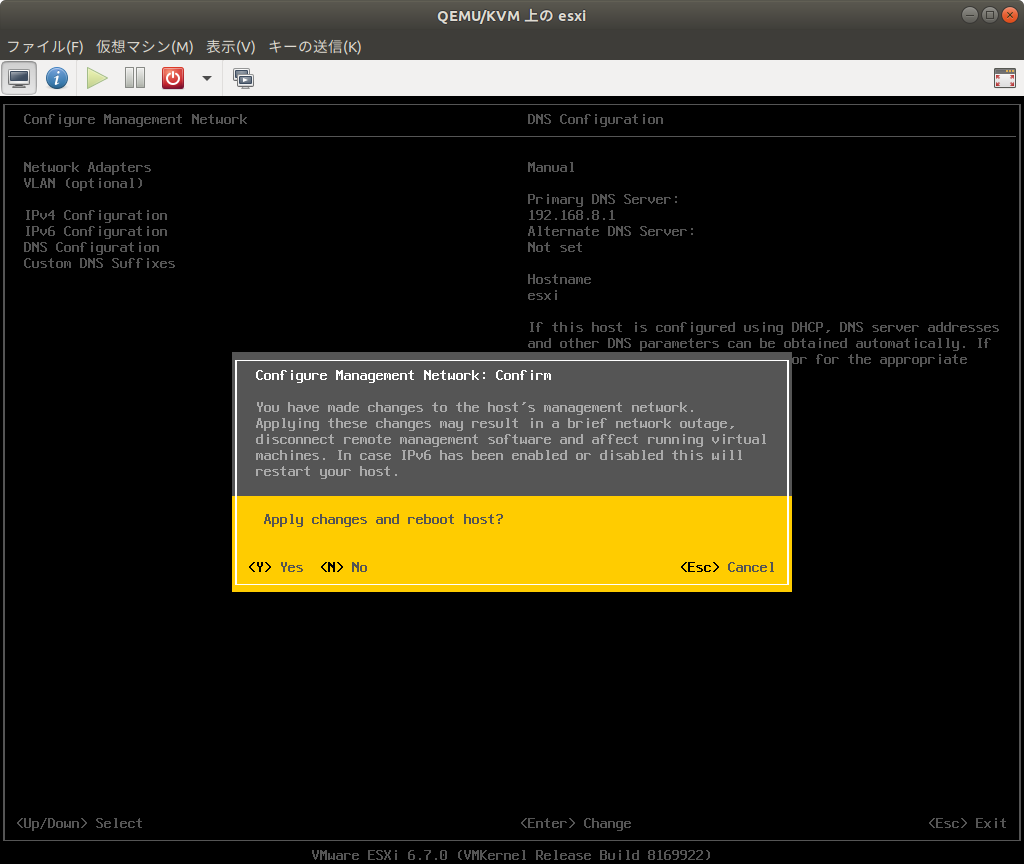Click the Apply changes and reboot host prompt

click(383, 519)
